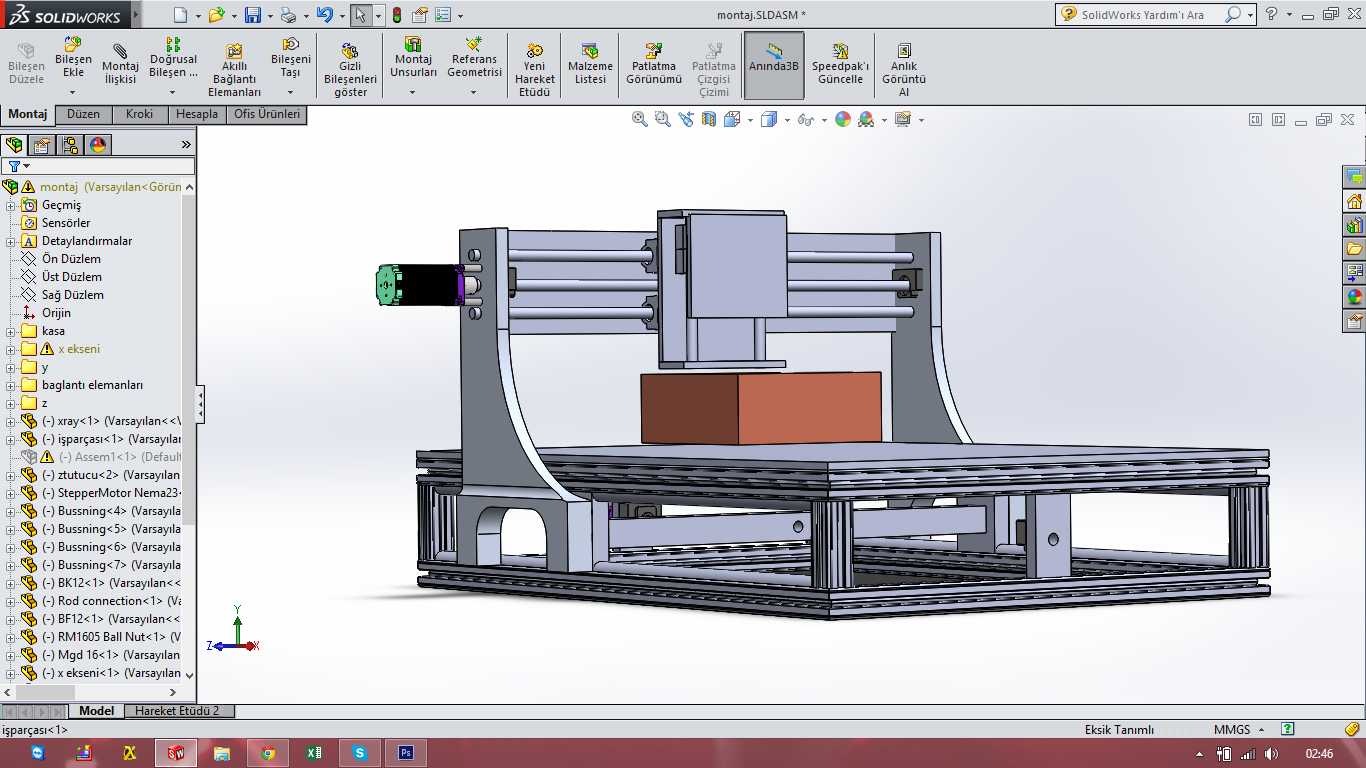
Task: Switch to the Düzen tab
Action: point(83,114)
